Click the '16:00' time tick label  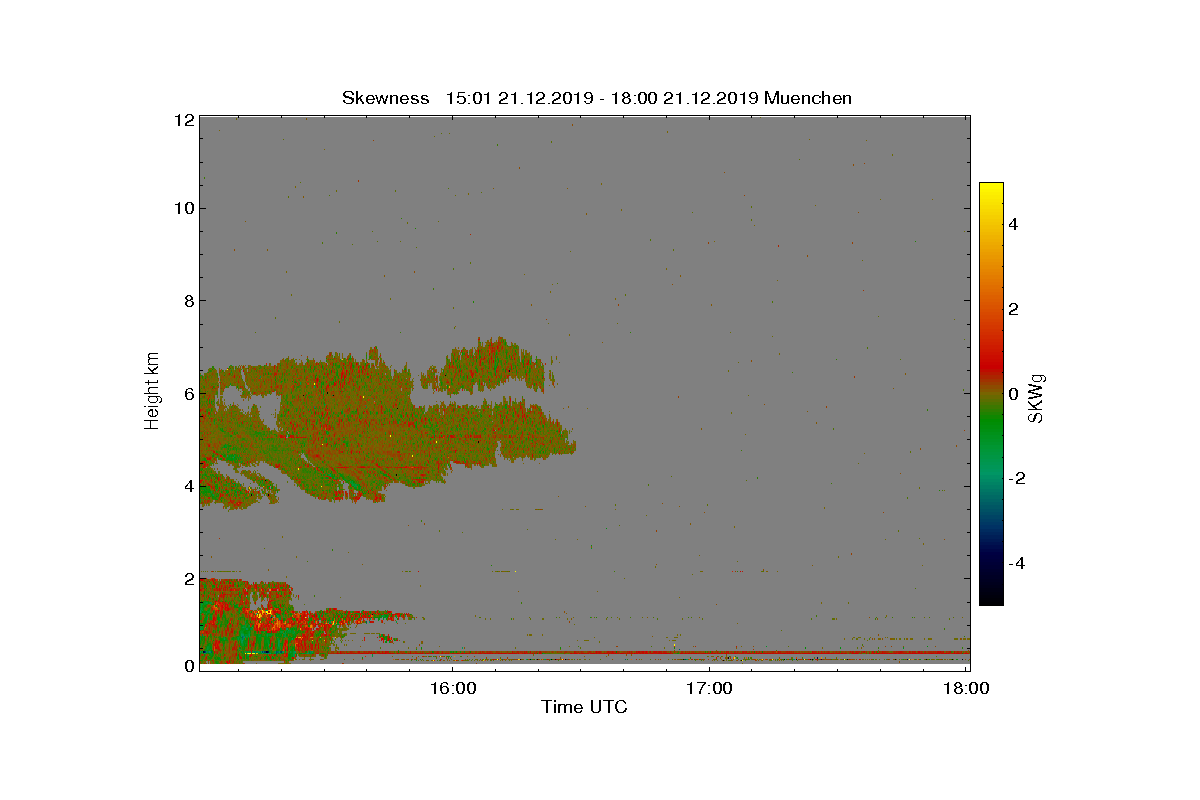coord(454,688)
